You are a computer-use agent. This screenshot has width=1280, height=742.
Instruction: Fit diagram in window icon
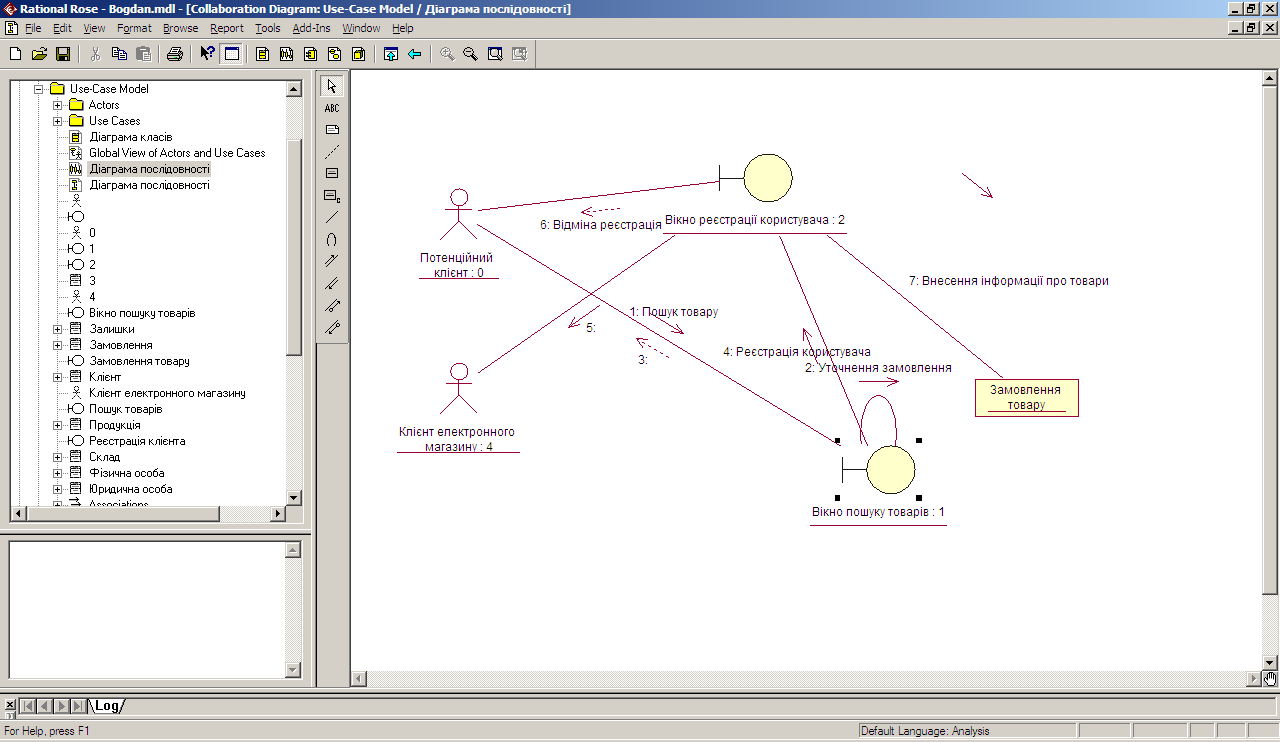(495, 54)
